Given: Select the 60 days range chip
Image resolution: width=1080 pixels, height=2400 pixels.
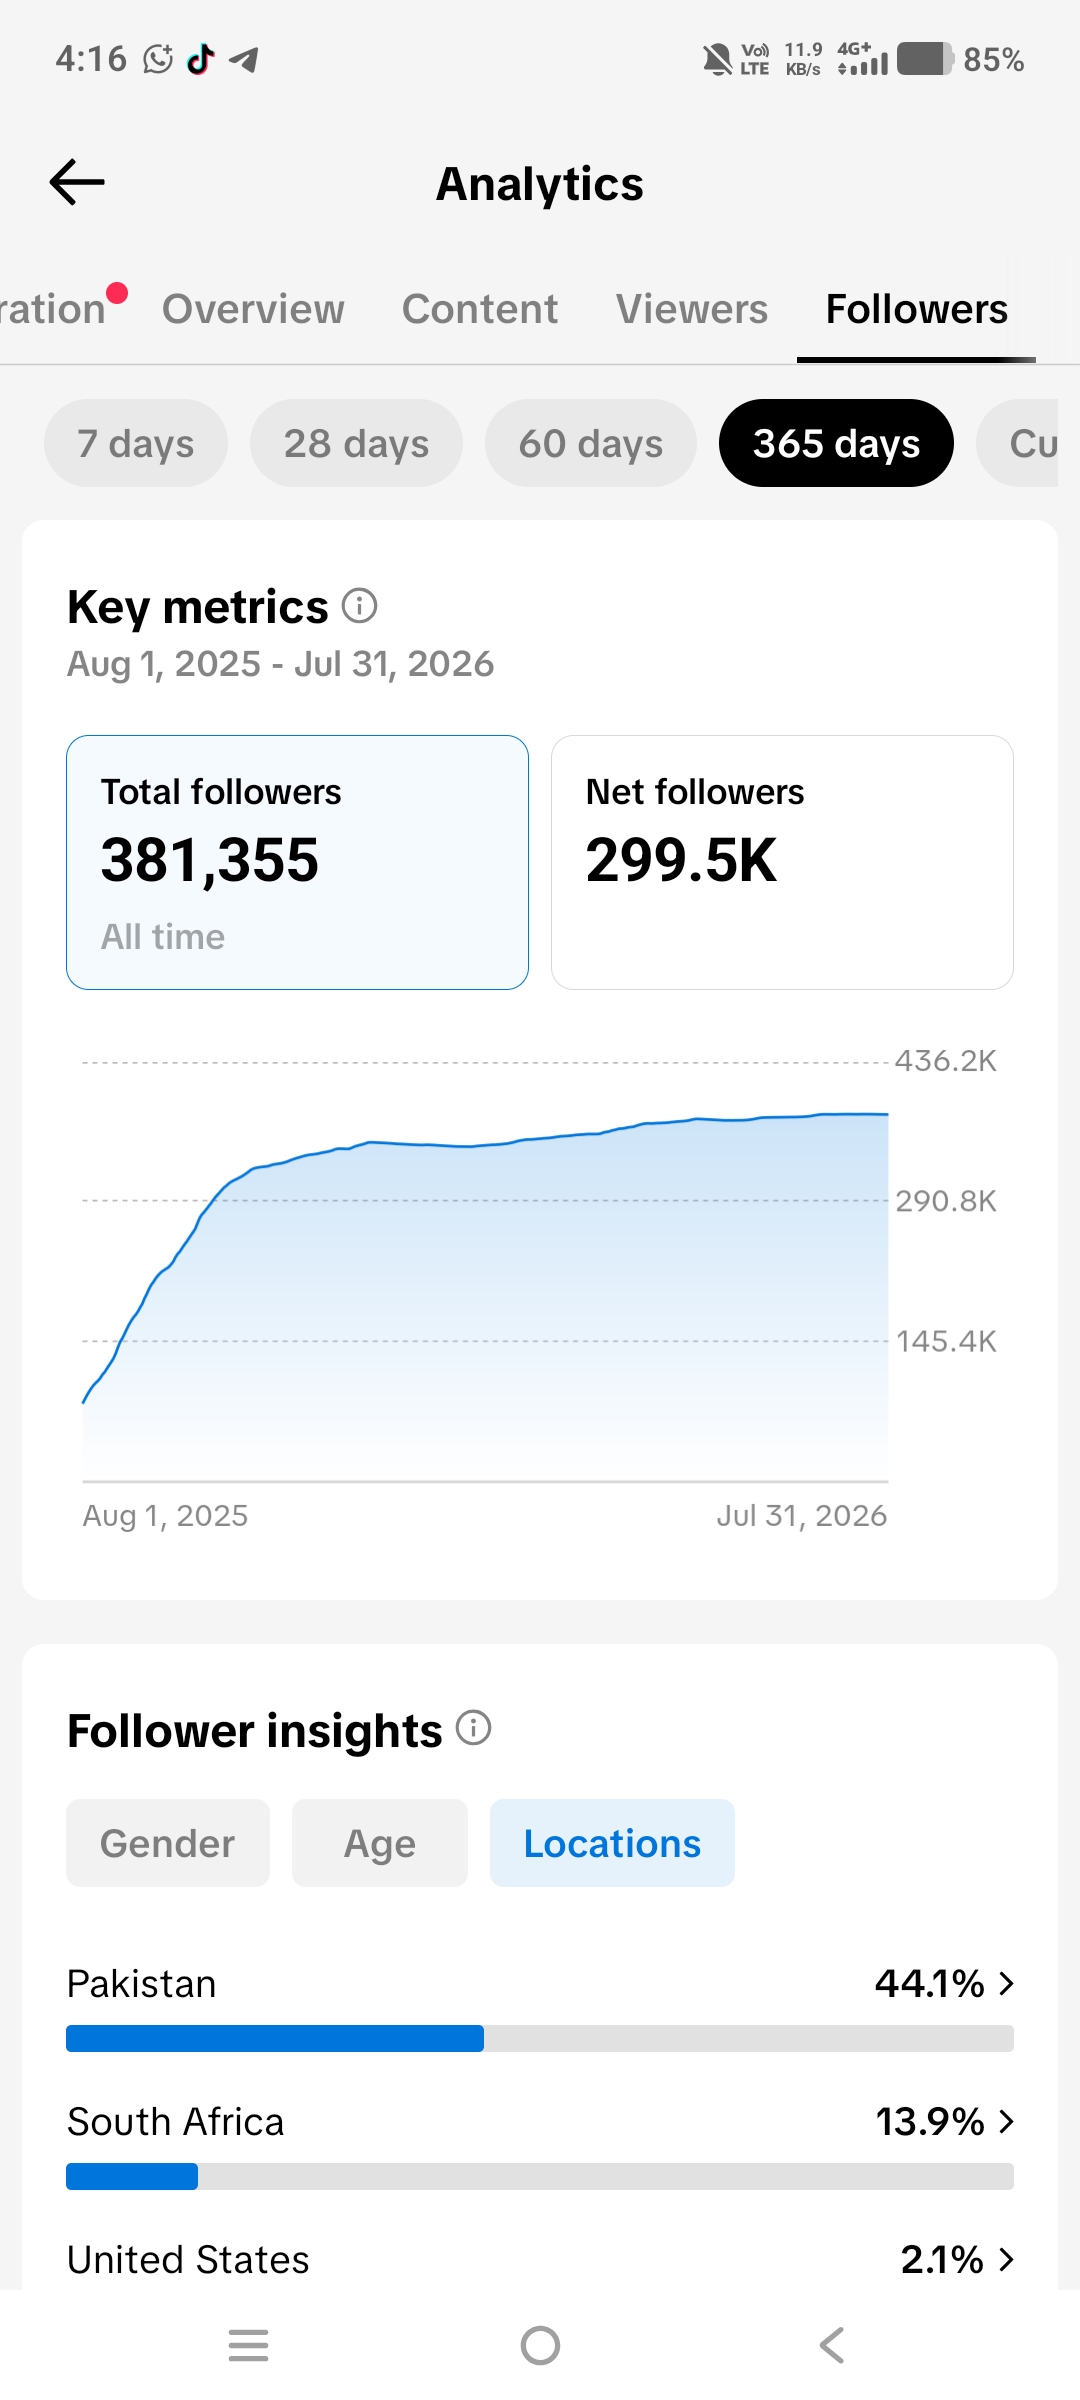Looking at the screenshot, I should pos(591,443).
